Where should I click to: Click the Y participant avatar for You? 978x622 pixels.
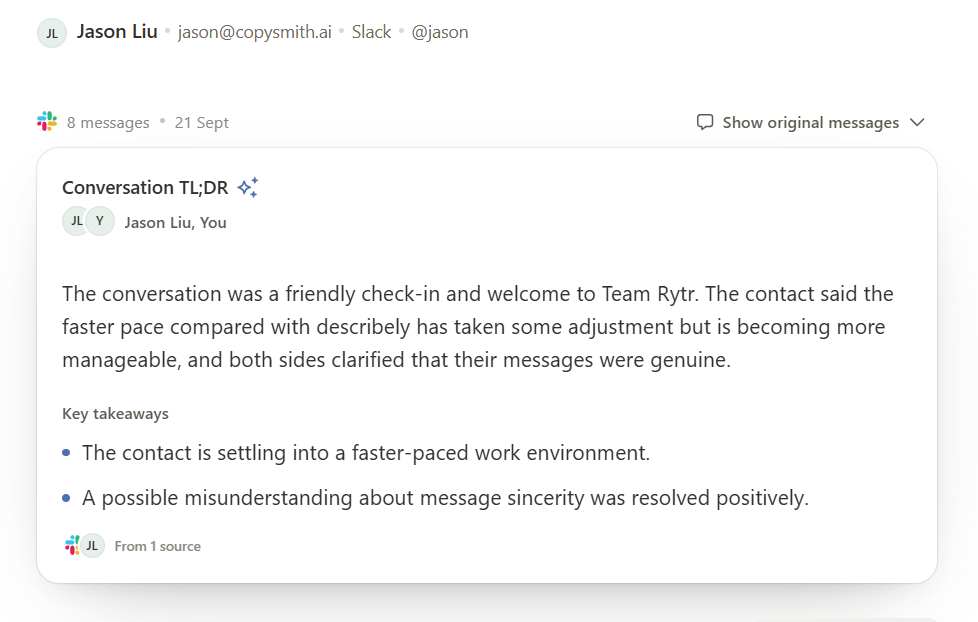(x=100, y=221)
